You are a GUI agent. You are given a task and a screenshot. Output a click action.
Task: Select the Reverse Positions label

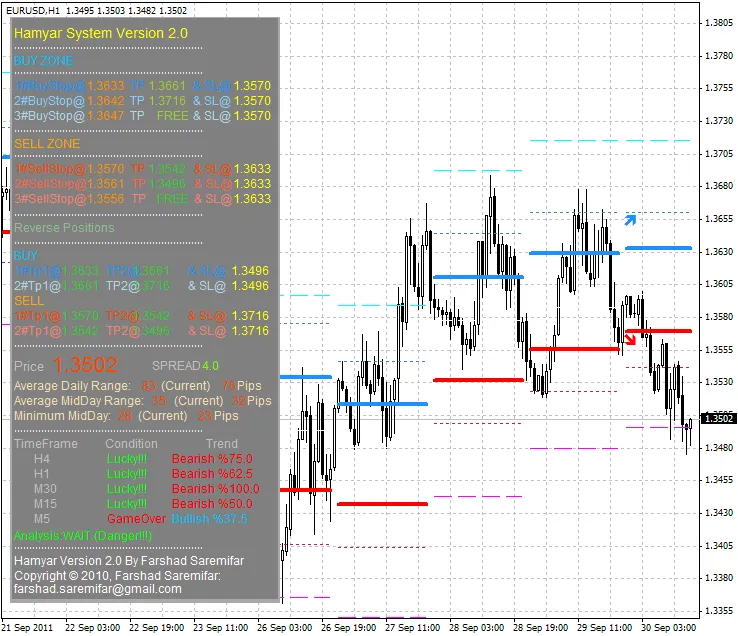[x=64, y=228]
